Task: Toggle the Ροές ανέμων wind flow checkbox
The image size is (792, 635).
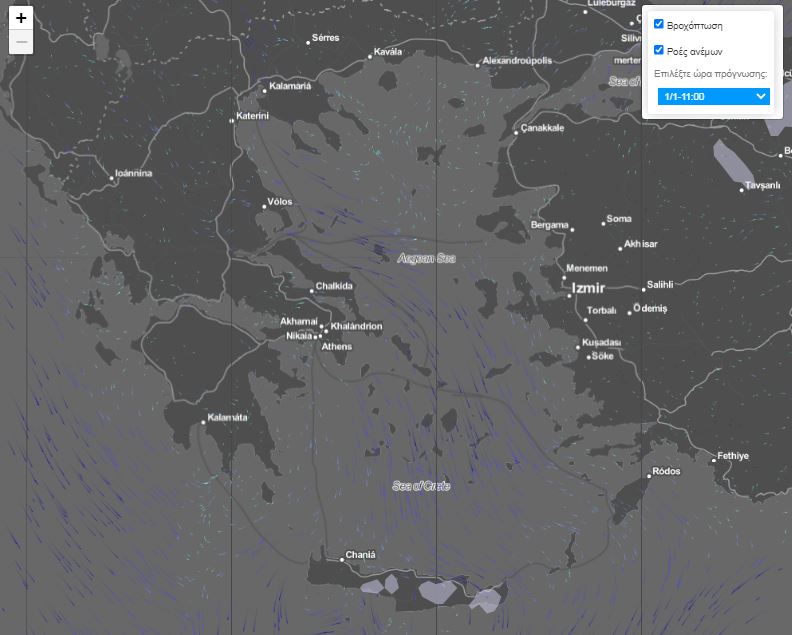Action: (x=659, y=50)
